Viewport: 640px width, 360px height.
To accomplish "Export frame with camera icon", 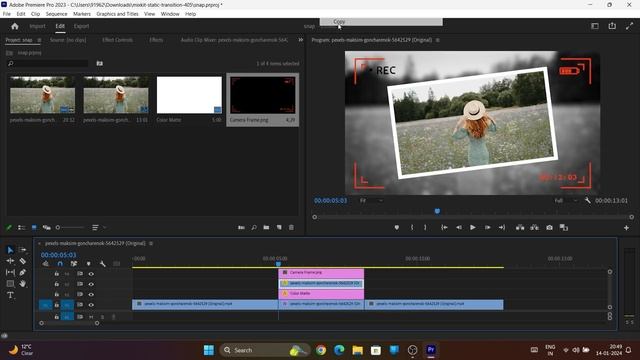I will 549,228.
